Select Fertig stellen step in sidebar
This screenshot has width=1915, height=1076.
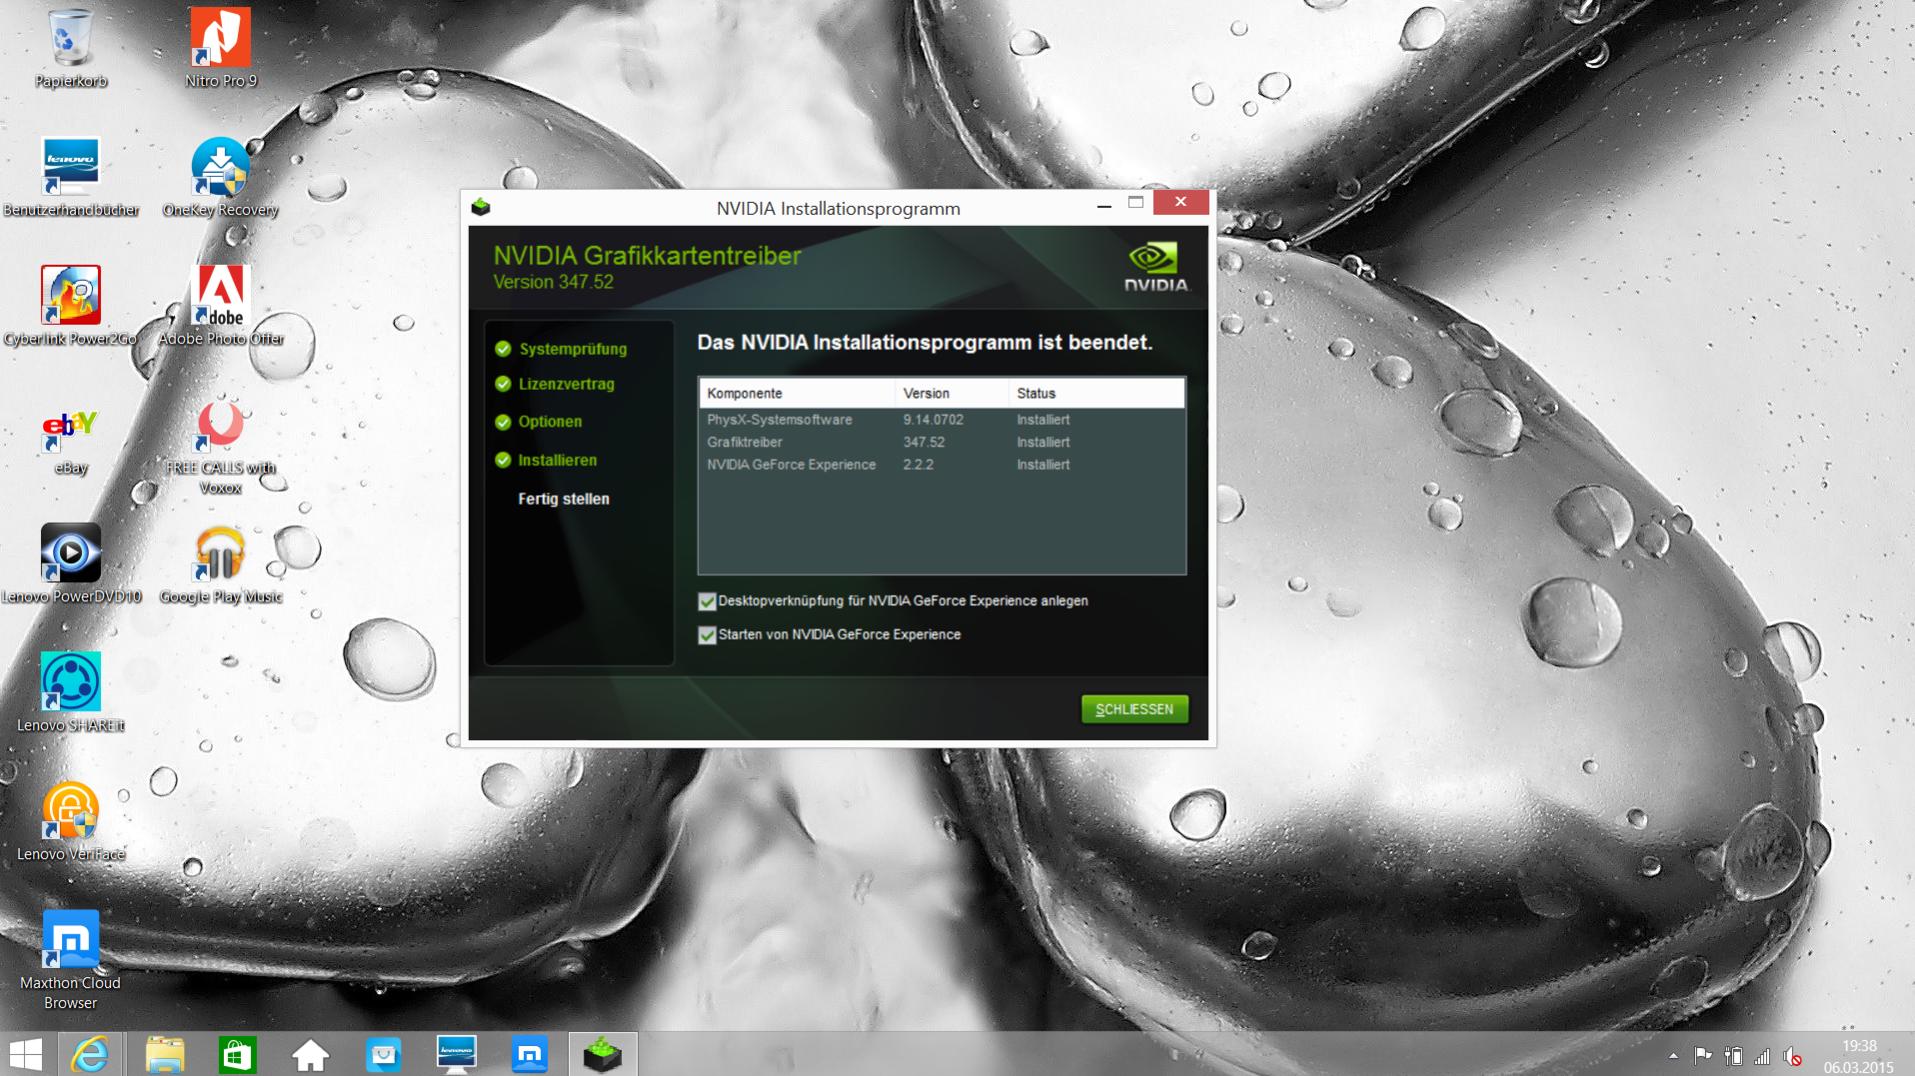563,499
